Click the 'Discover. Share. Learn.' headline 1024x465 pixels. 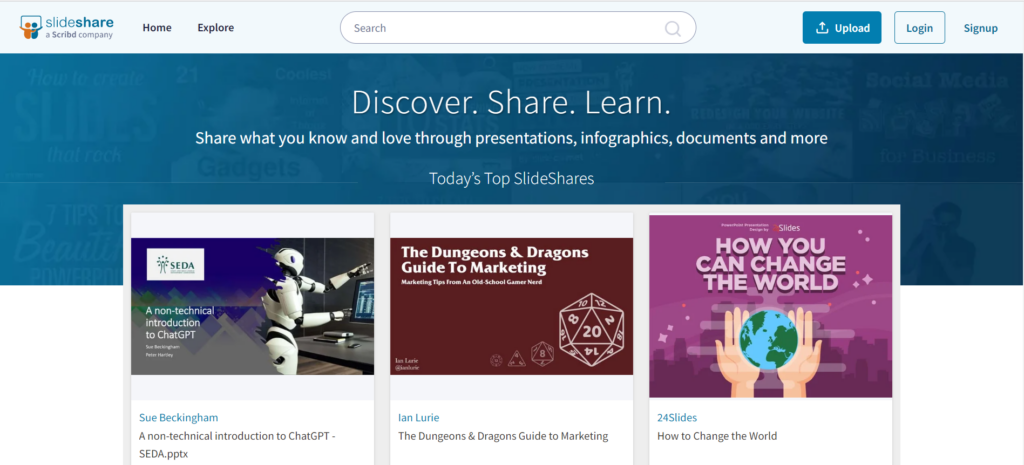point(511,103)
